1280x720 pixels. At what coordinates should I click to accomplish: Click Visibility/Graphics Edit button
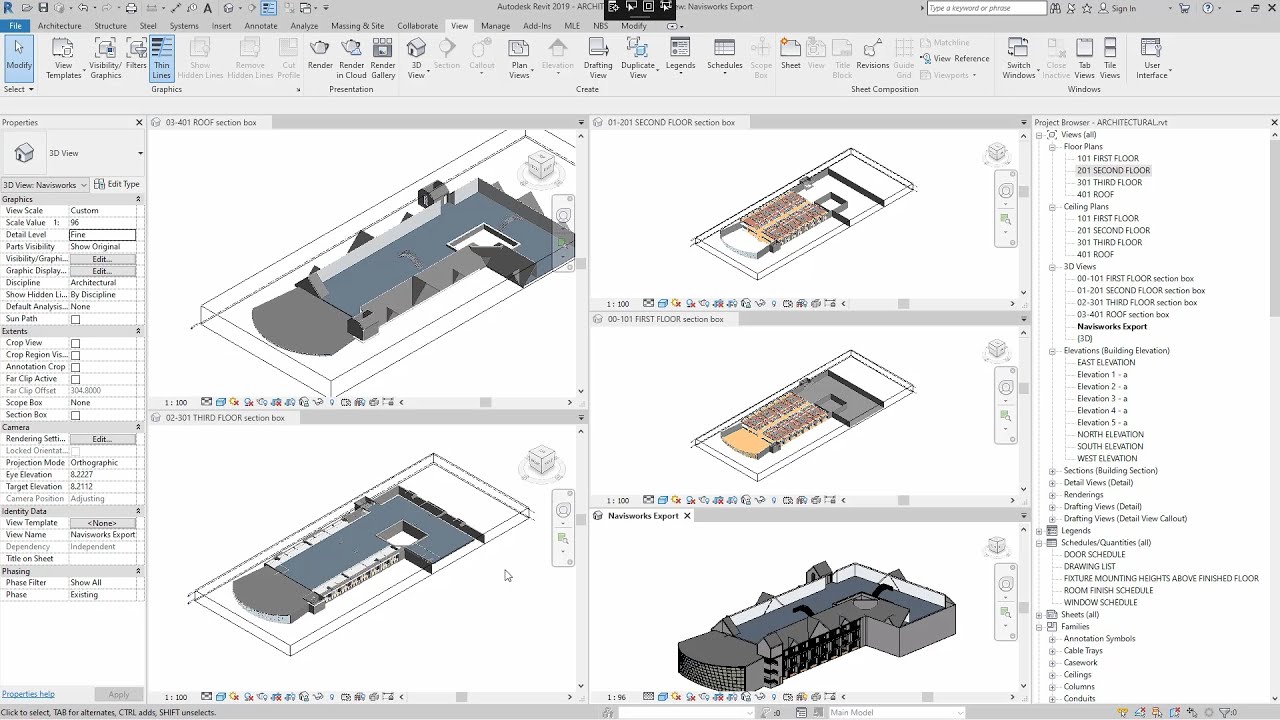102,259
